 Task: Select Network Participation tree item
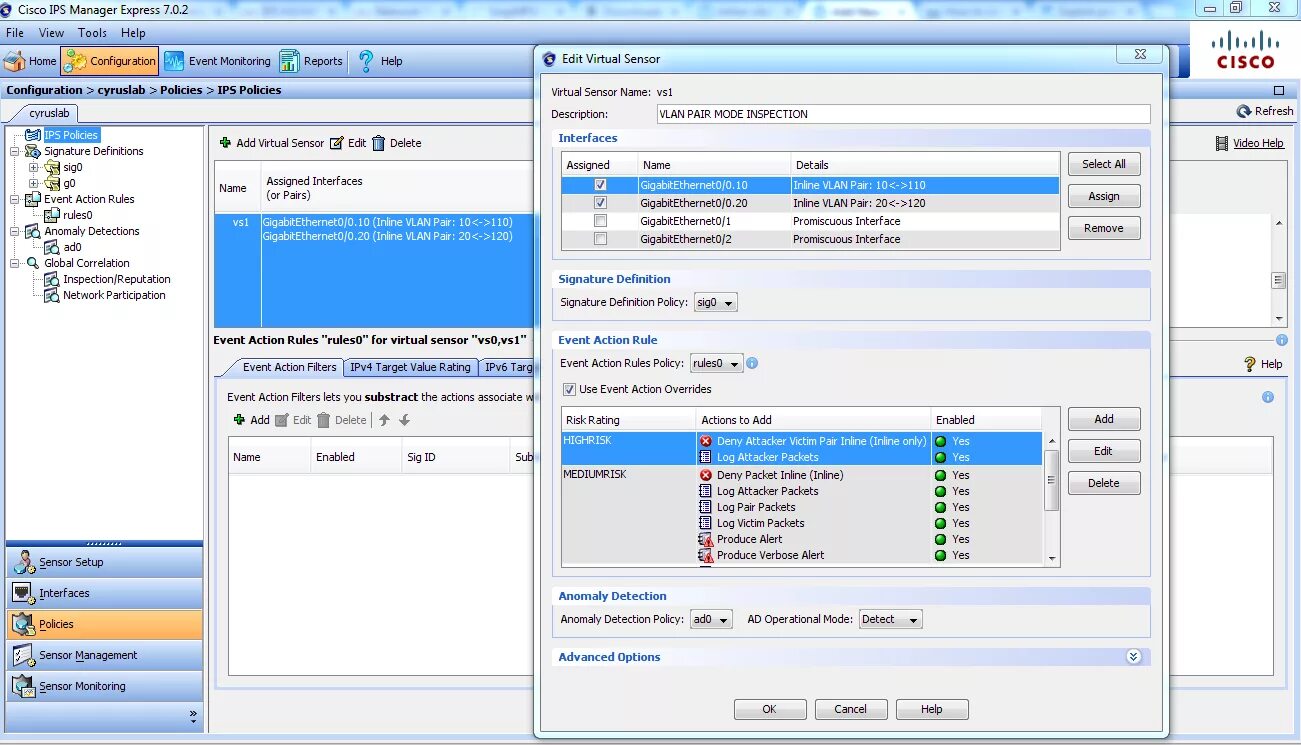[114, 295]
